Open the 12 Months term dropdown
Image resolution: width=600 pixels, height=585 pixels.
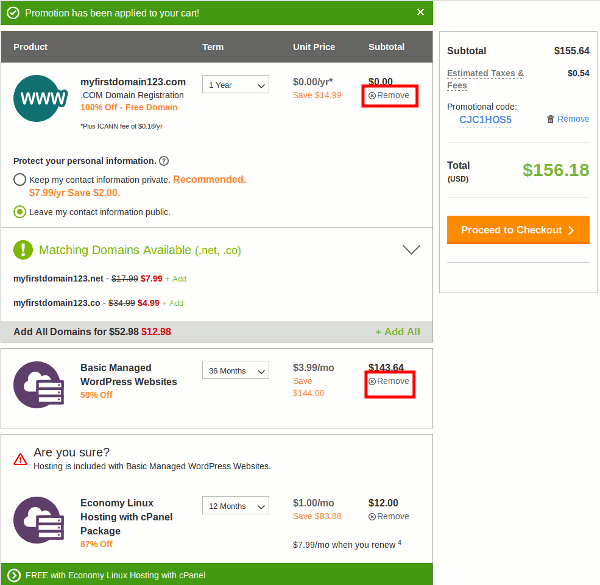235,505
